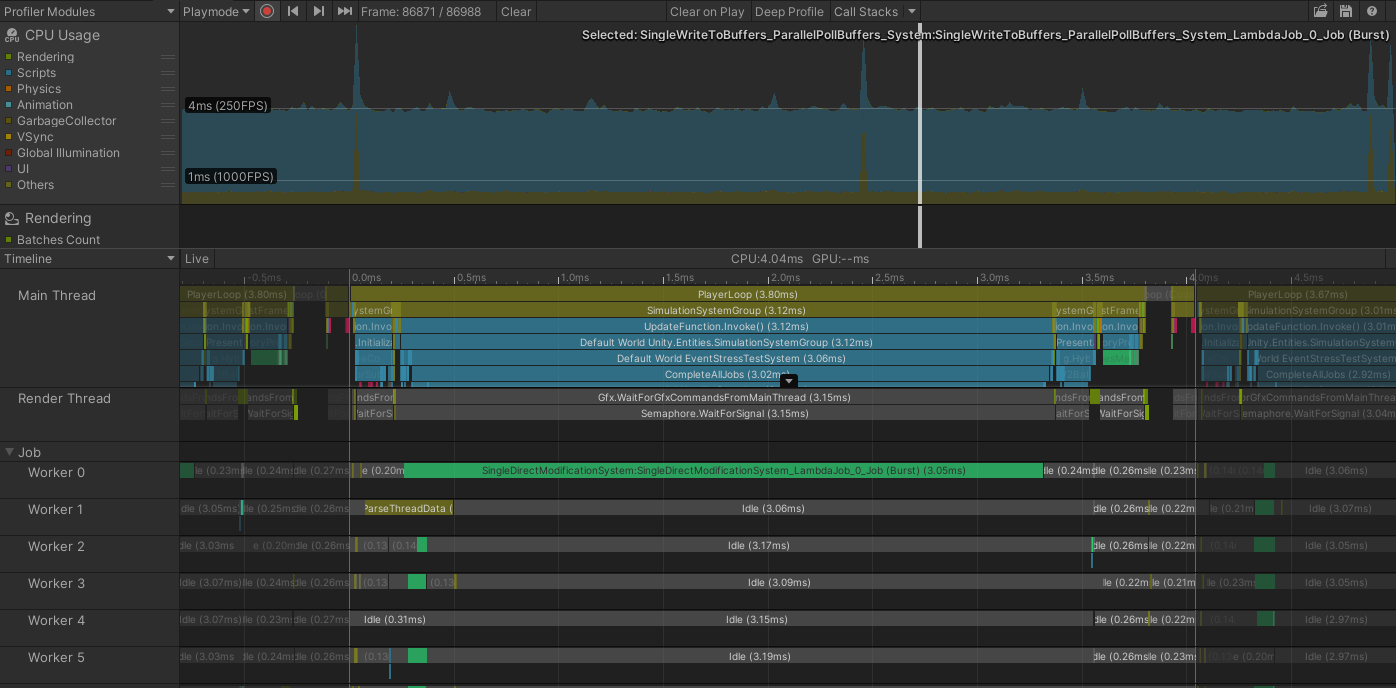1396x688 pixels.
Task: Click the Call Stacks button
Action: click(864, 11)
